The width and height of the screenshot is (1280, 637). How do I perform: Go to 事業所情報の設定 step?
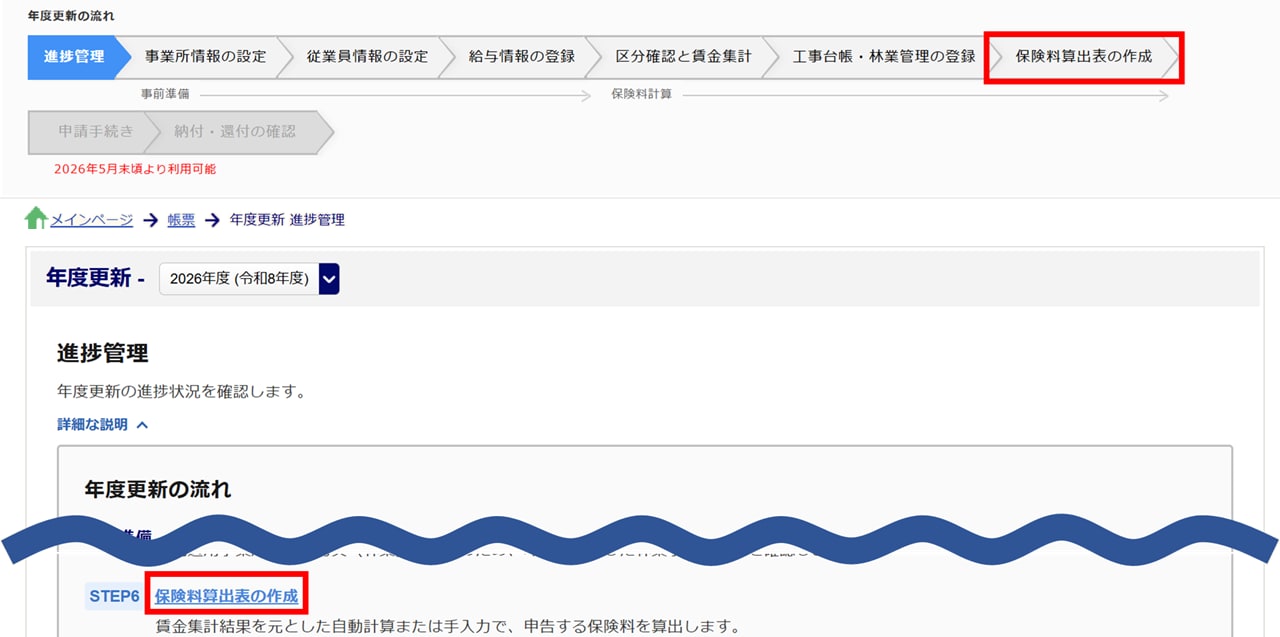click(205, 57)
